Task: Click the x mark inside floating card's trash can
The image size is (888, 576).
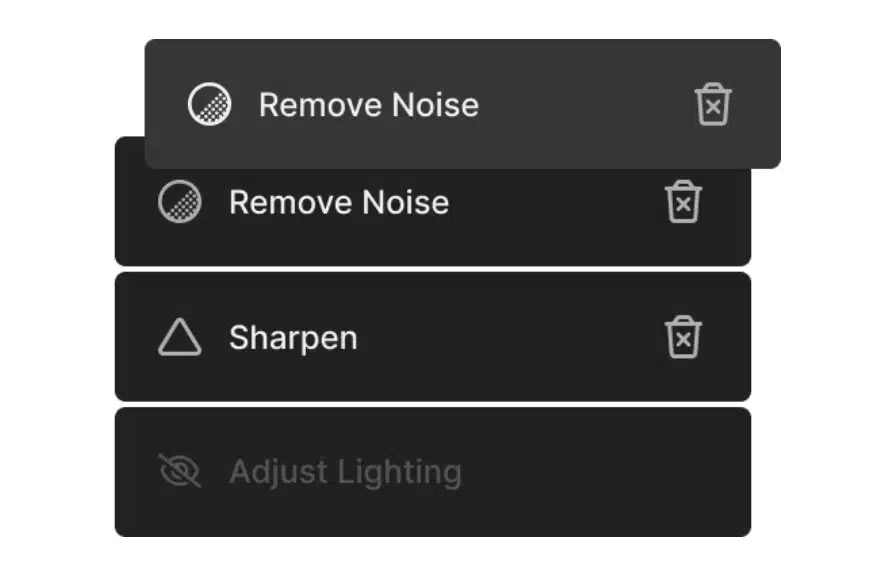Action: point(713,107)
